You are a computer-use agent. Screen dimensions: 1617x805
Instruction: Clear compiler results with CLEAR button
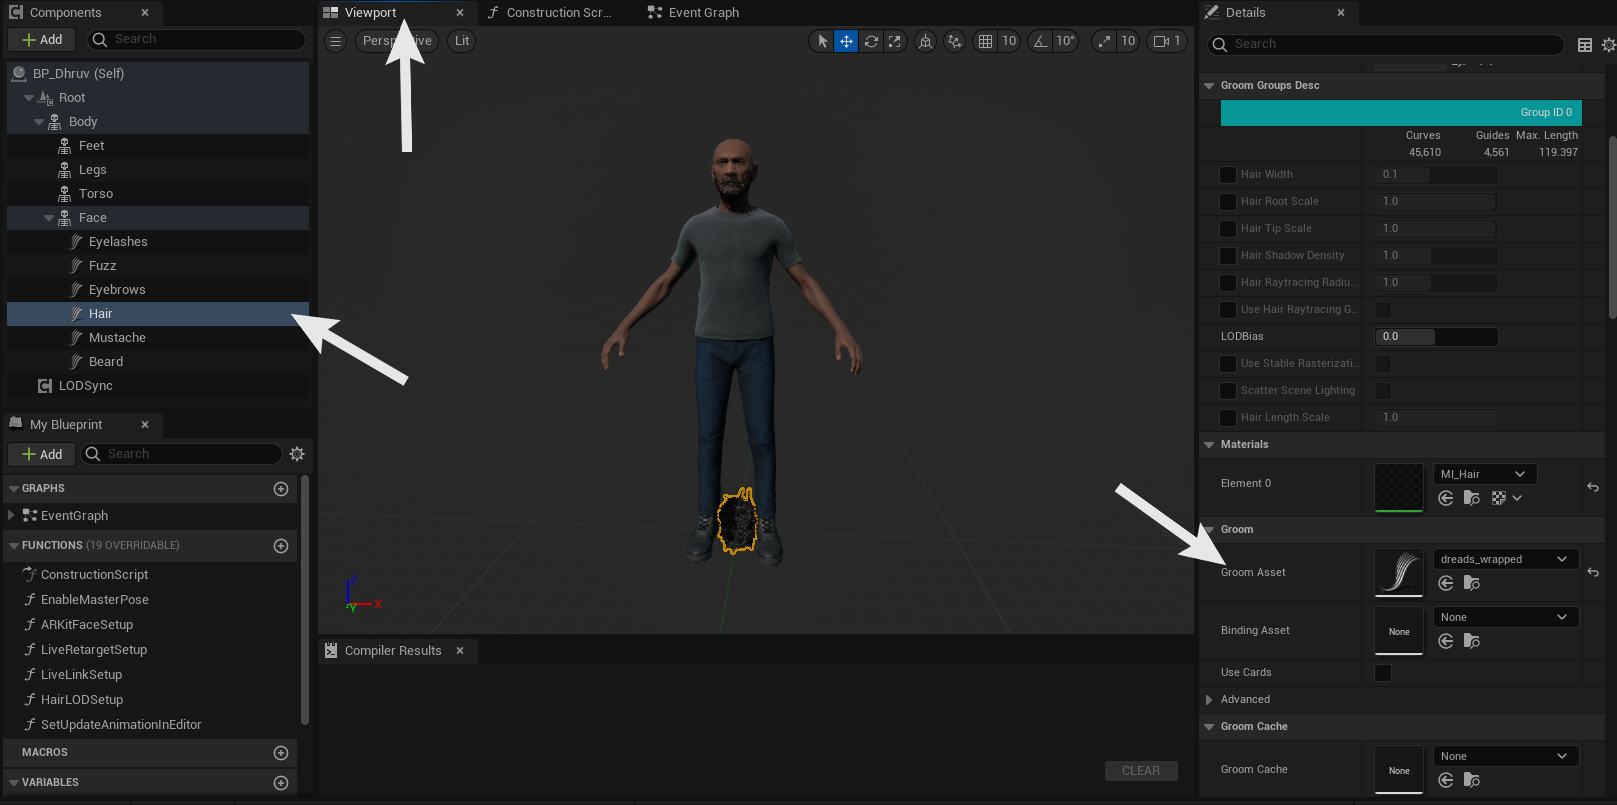tap(1141, 771)
